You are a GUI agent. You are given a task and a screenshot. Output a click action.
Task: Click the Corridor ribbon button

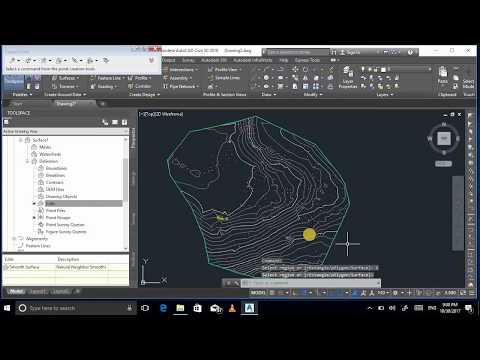pos(139,86)
